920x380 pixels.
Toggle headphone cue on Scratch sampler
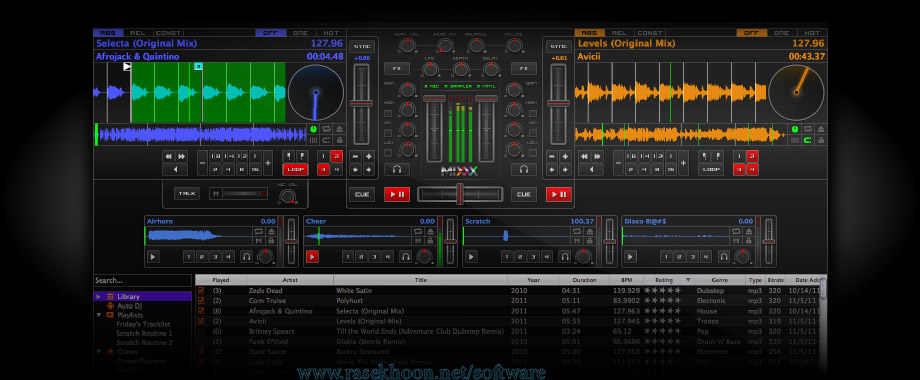pos(564,256)
